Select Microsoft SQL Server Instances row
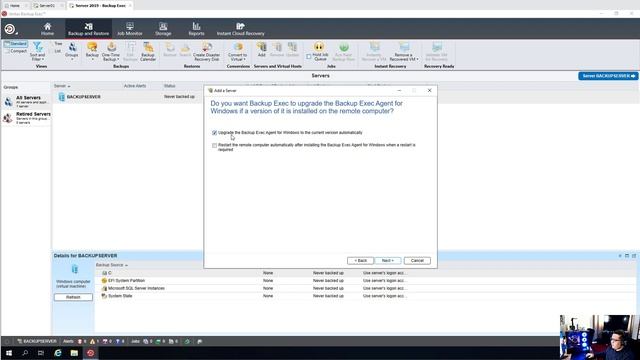 pos(365,288)
